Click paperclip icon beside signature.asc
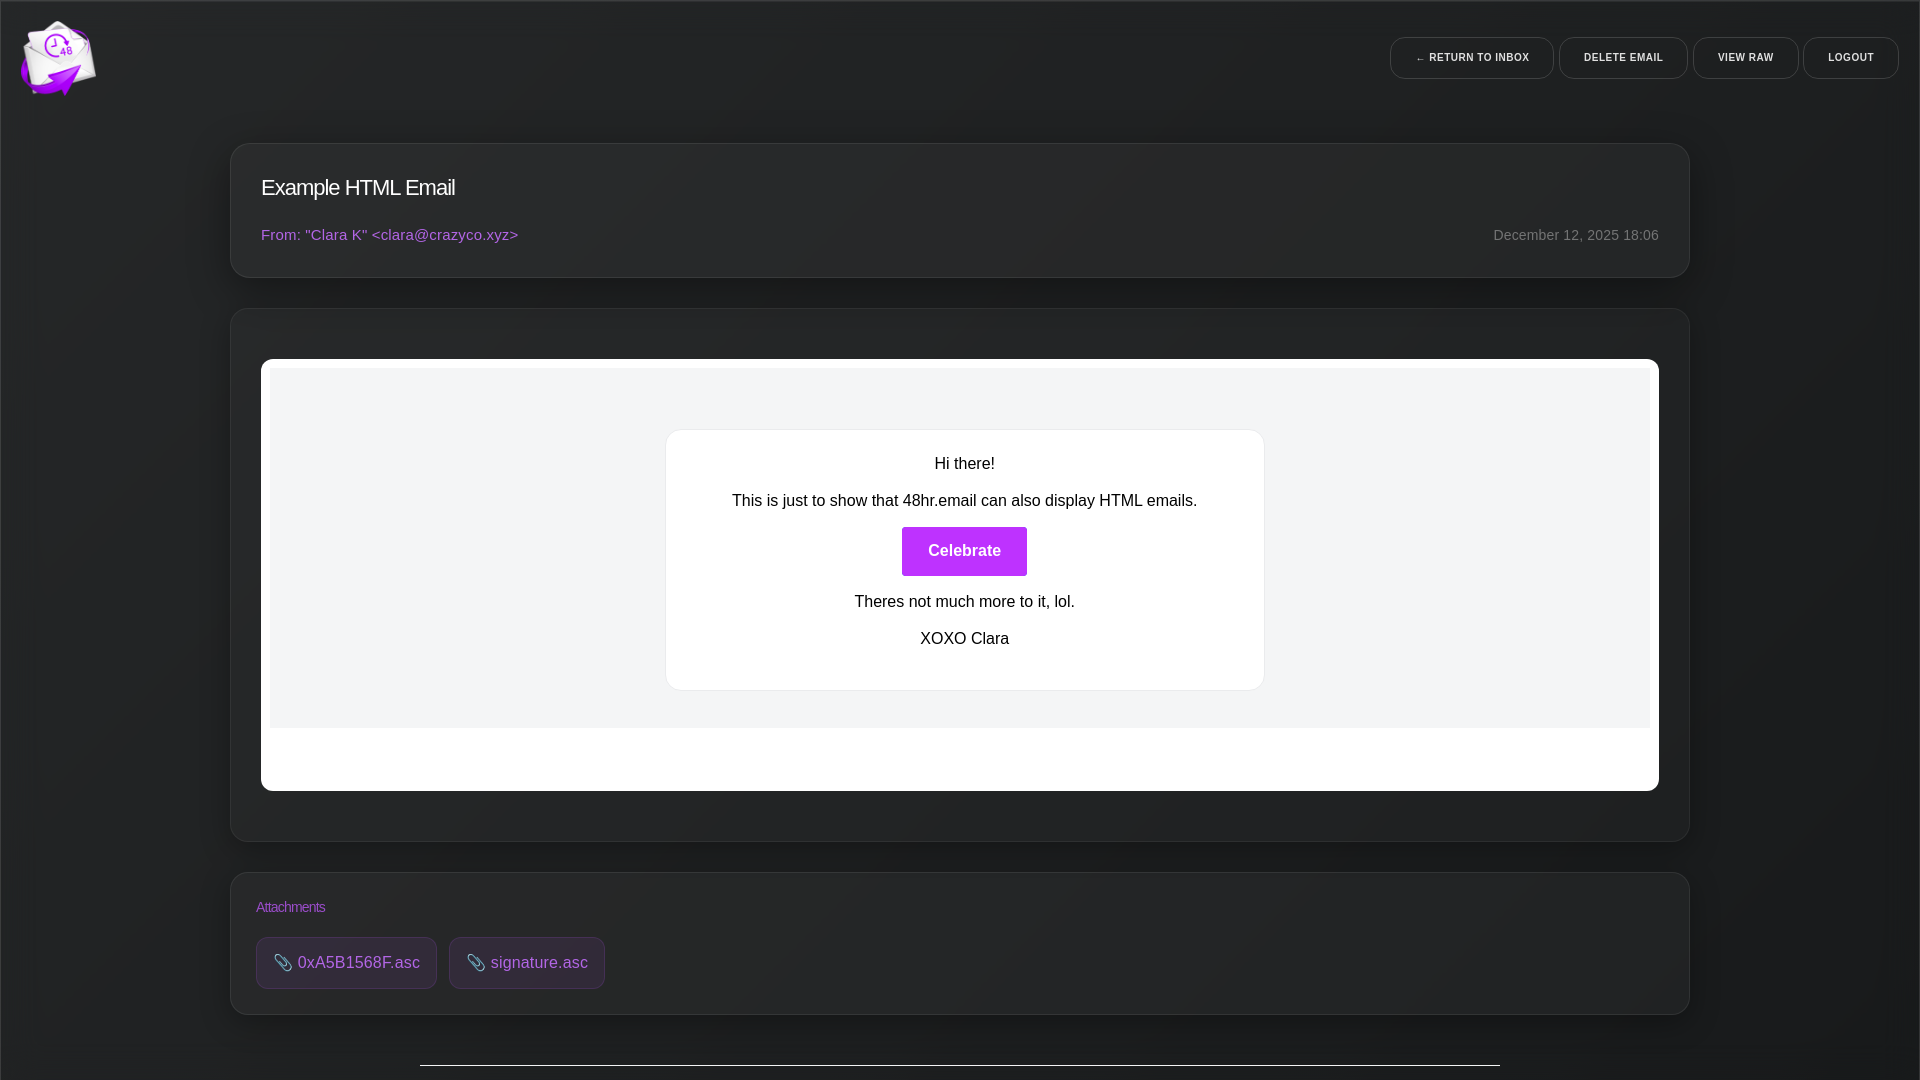The width and height of the screenshot is (1920, 1080). [476, 963]
